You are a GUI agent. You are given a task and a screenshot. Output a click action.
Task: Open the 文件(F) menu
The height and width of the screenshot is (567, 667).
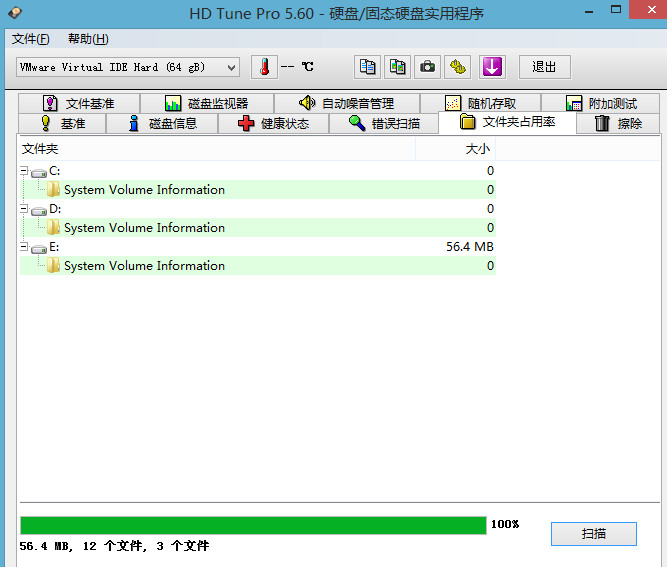click(30, 39)
